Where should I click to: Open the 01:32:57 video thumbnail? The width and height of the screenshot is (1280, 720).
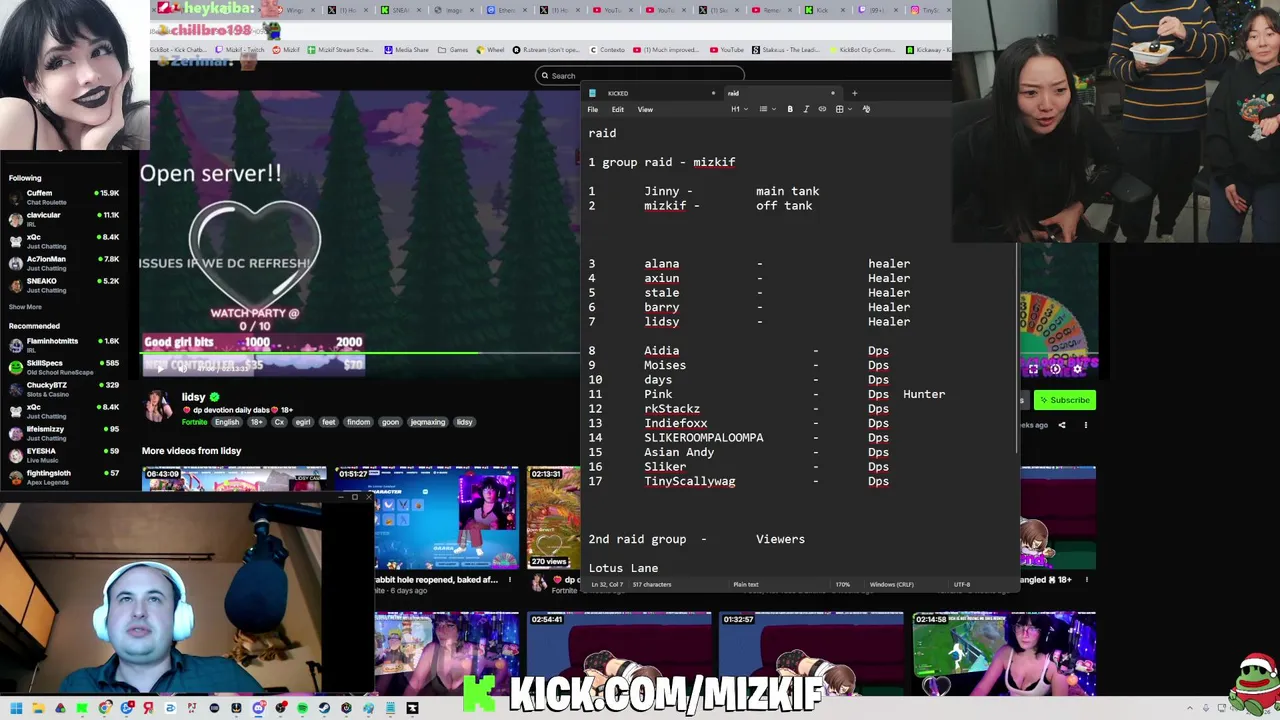pyautogui.click(x=810, y=653)
